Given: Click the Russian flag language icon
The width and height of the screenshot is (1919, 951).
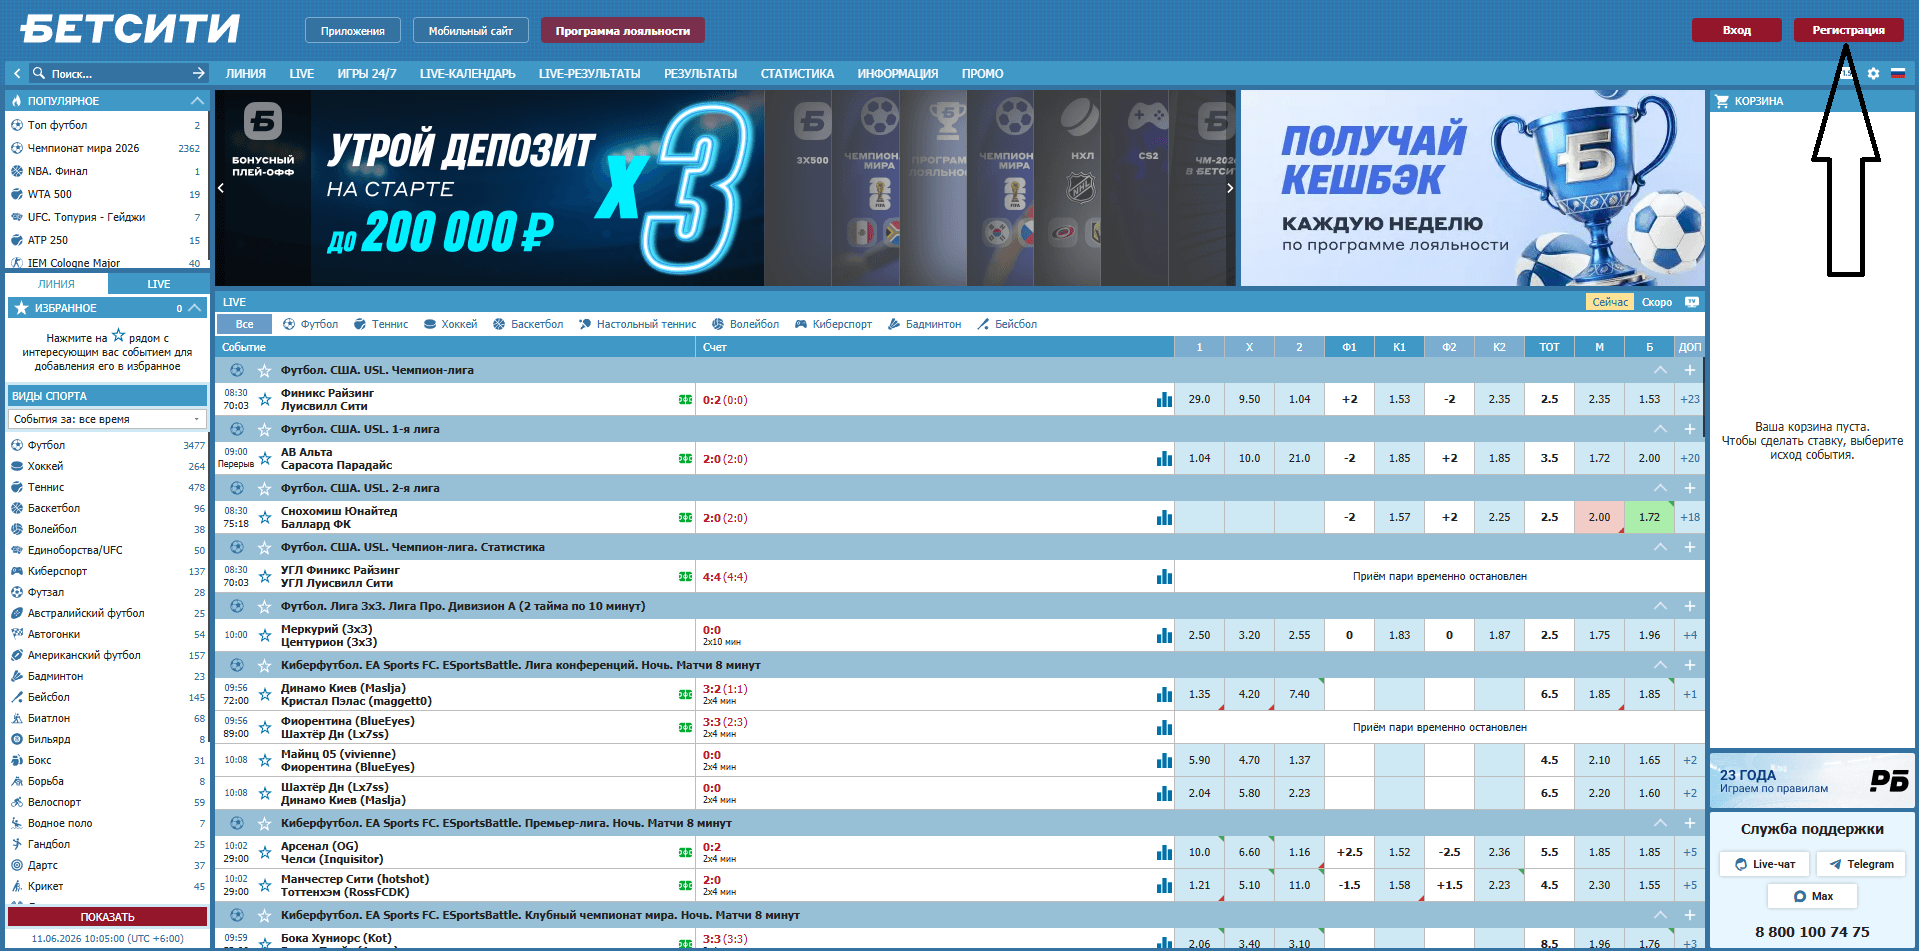Looking at the screenshot, I should point(1897,73).
